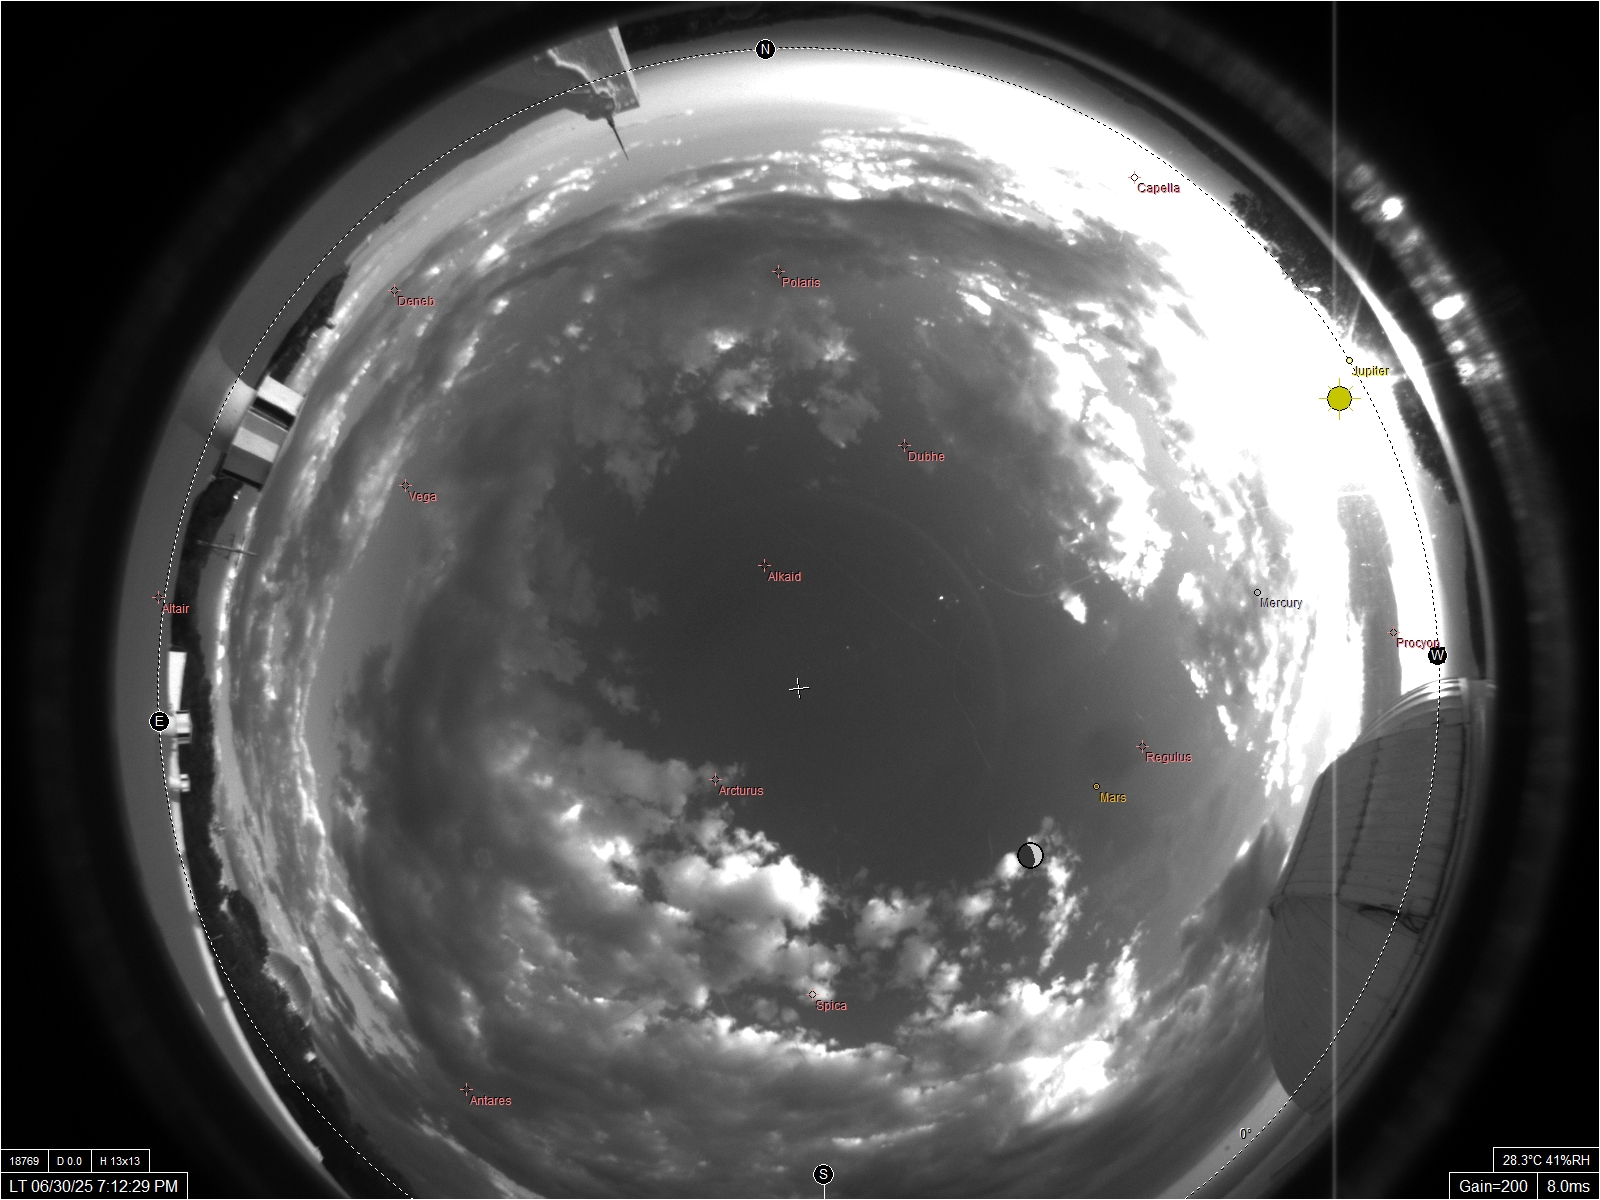Click the 0° horizon label

(1245, 1134)
